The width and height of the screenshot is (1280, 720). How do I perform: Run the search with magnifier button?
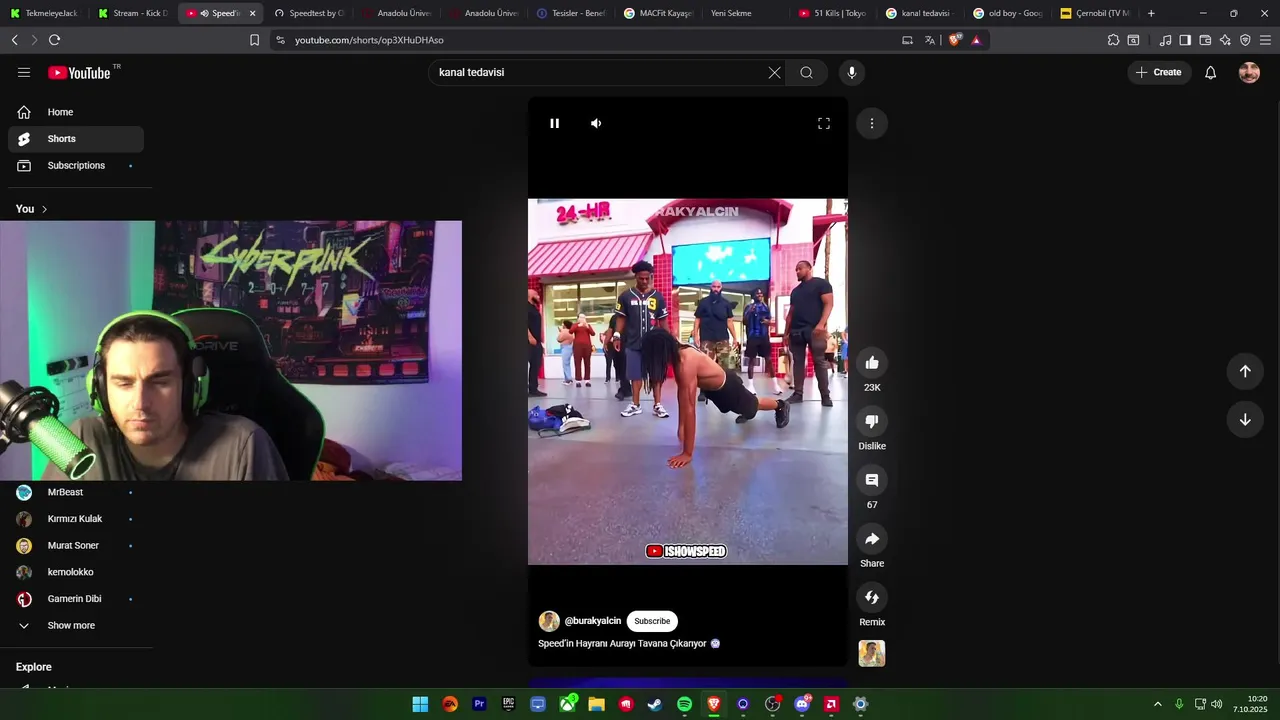[806, 72]
